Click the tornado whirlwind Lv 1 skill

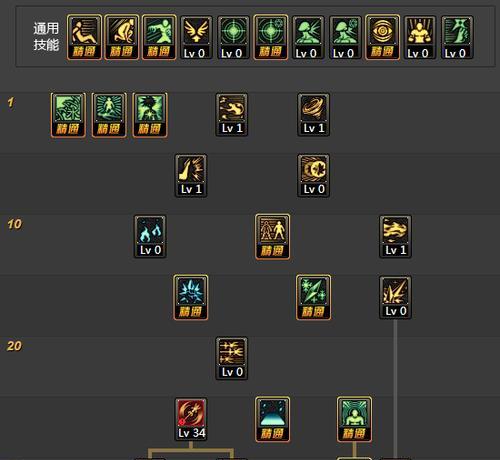tap(313, 115)
